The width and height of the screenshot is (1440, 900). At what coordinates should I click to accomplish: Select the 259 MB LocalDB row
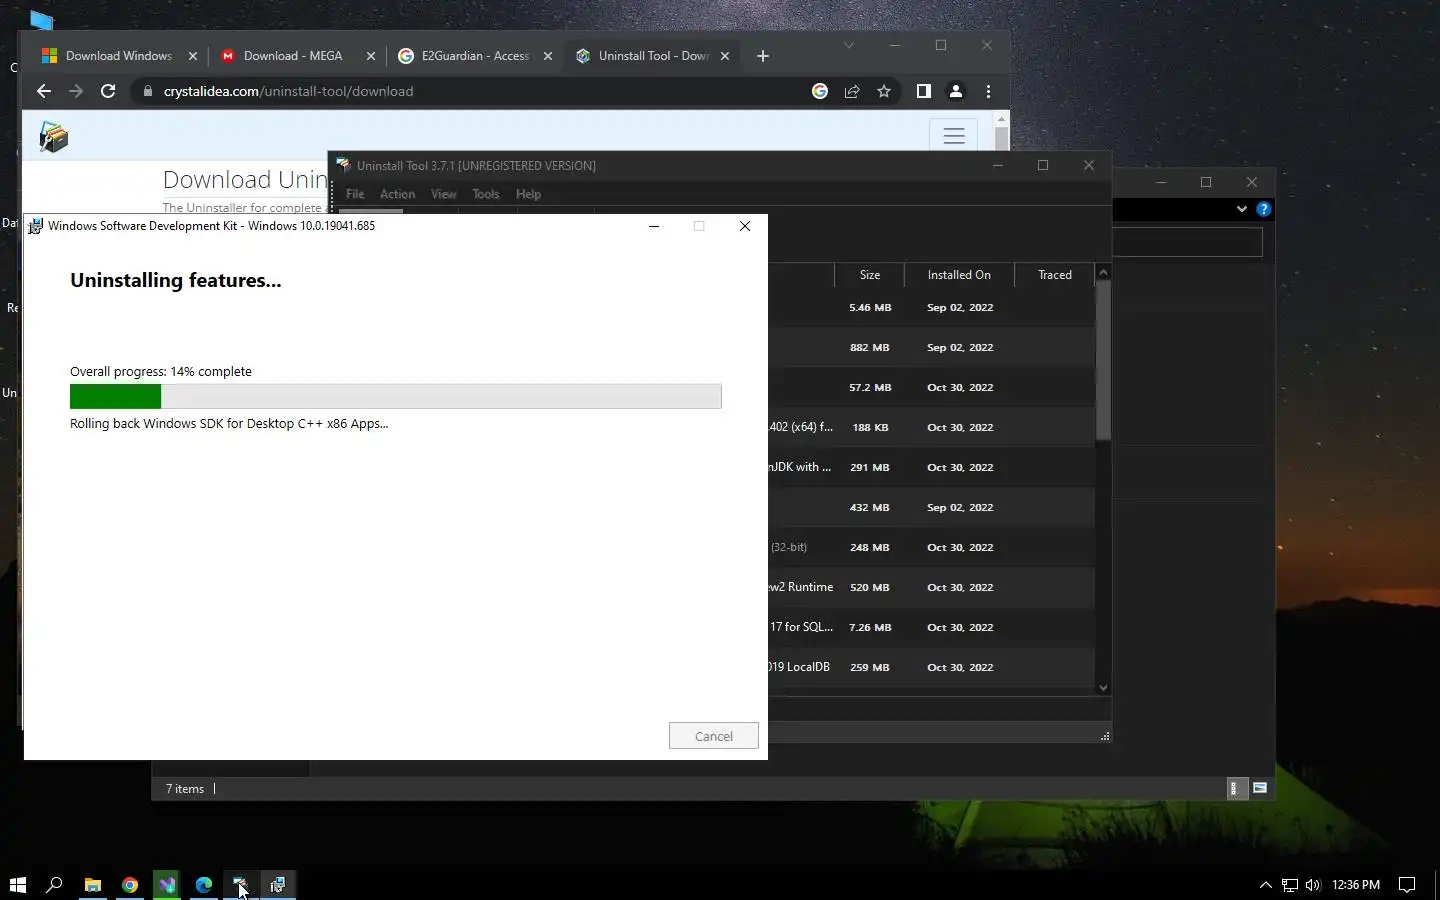(x=931, y=667)
